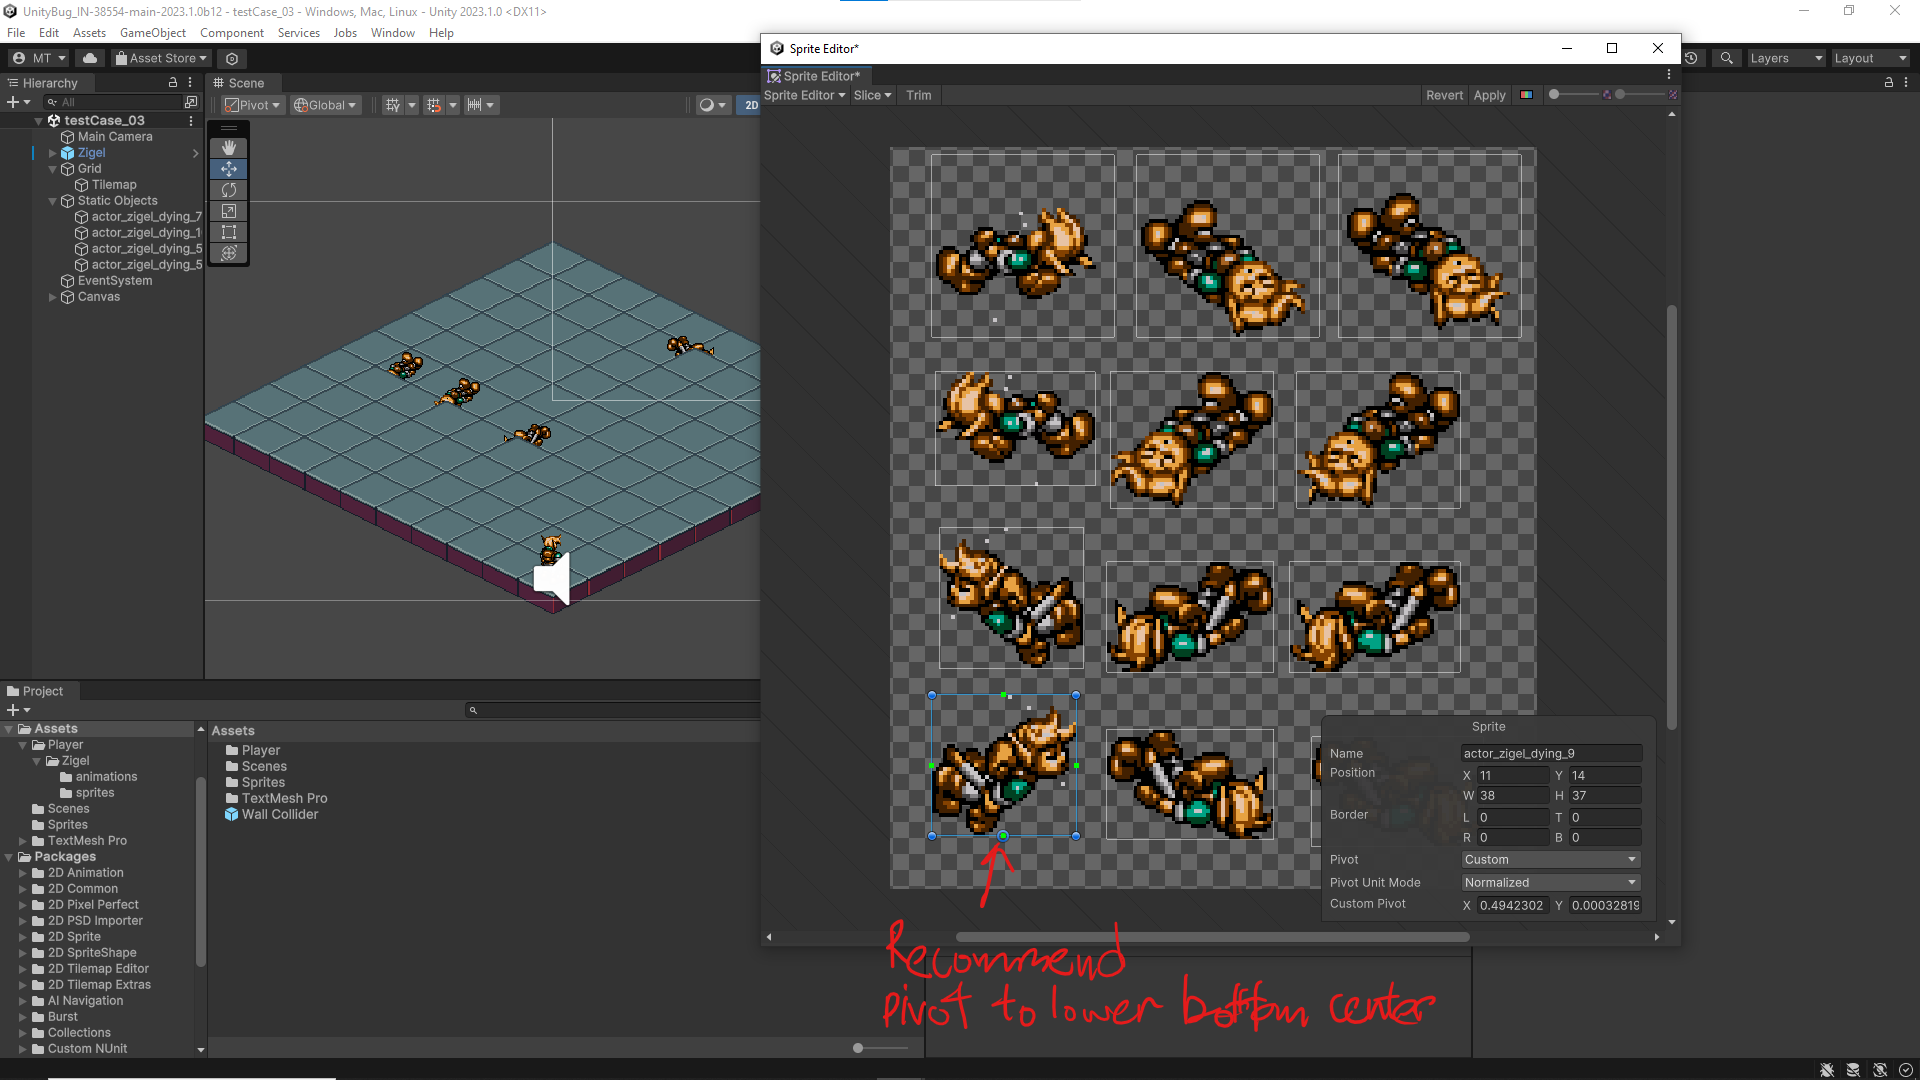1920x1080 pixels.
Task: Toggle the Scene 2D view mode
Action: click(751, 105)
